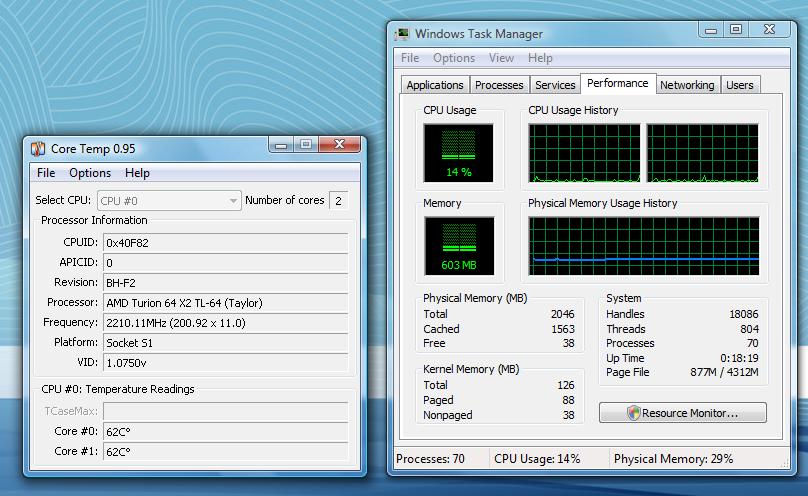This screenshot has width=808, height=496.
Task: Click status bar Processes: 70
Action: [x=430, y=459]
